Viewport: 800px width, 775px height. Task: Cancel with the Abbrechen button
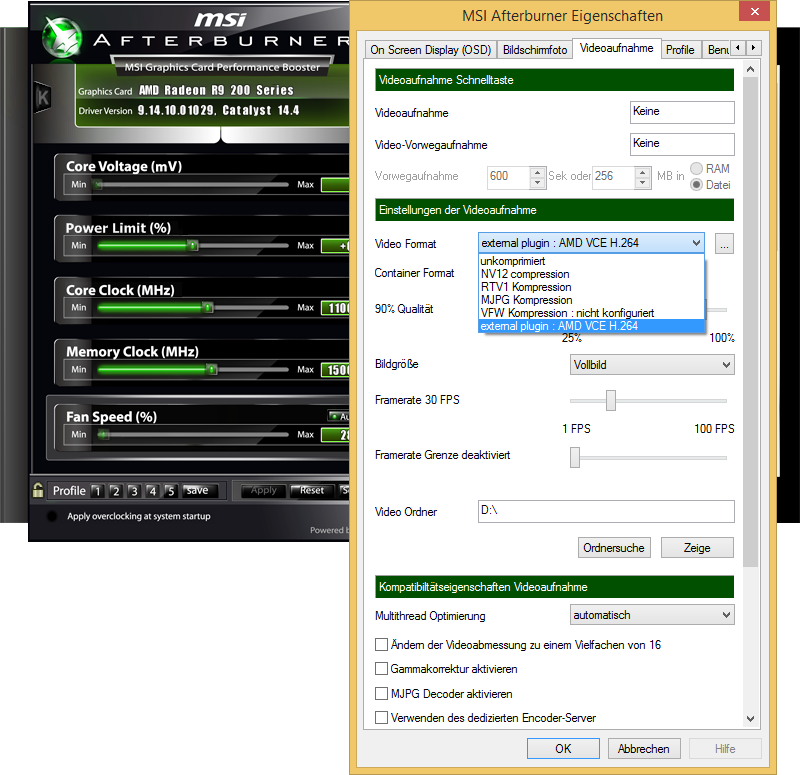pos(644,748)
